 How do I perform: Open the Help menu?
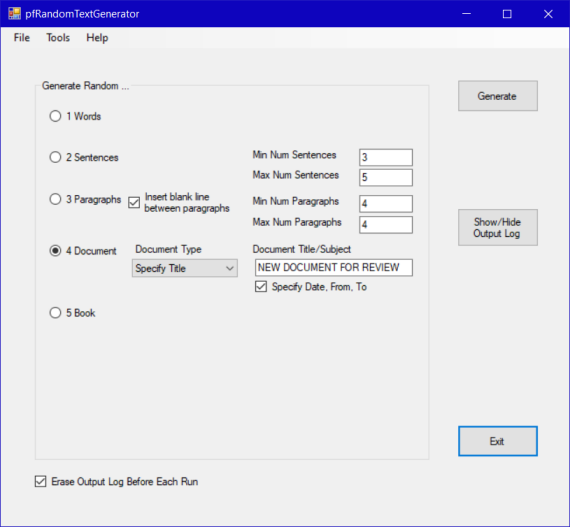tap(97, 37)
